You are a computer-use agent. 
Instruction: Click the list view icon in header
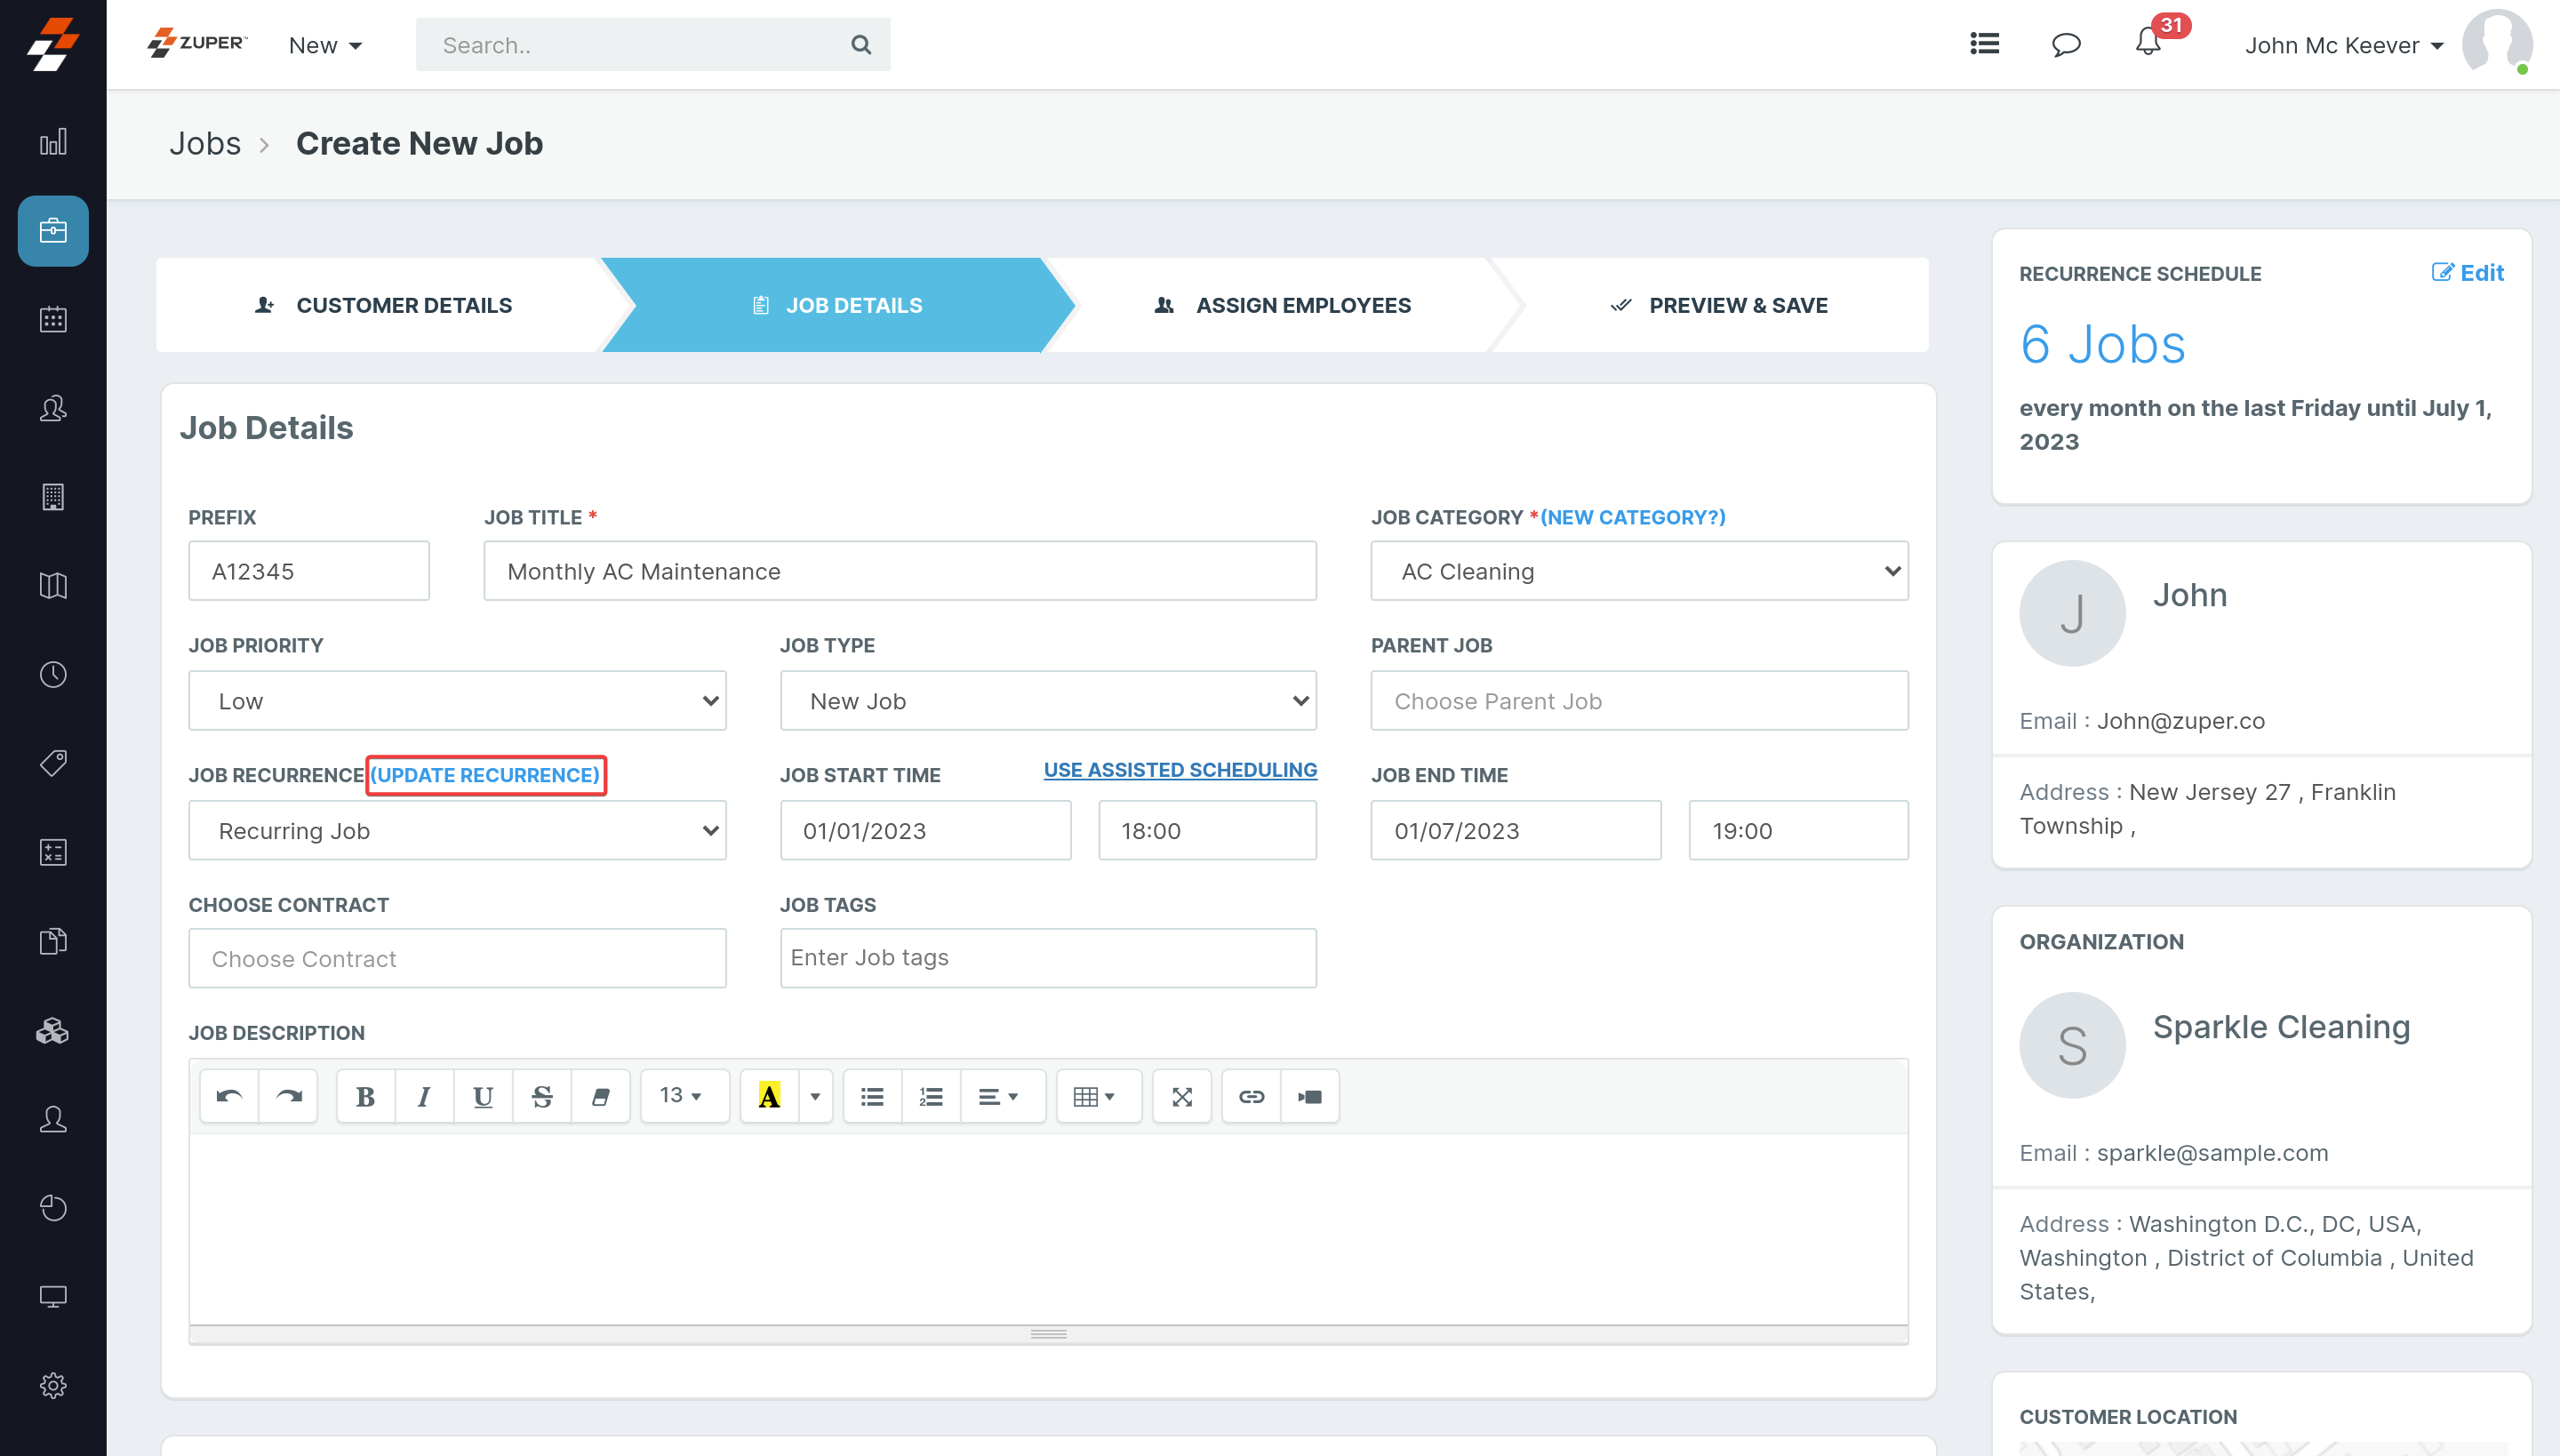coord(1984,44)
